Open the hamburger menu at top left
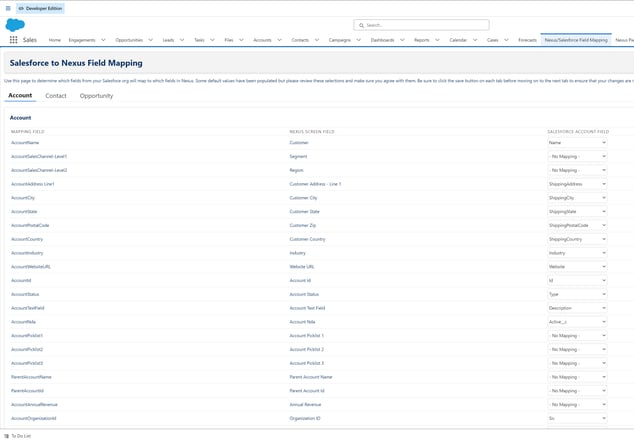This screenshot has height=442, width=634. pyautogui.click(x=8, y=8)
